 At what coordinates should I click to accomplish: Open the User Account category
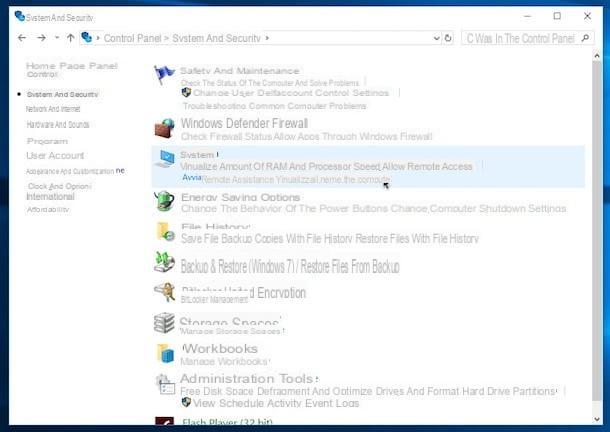pos(55,156)
